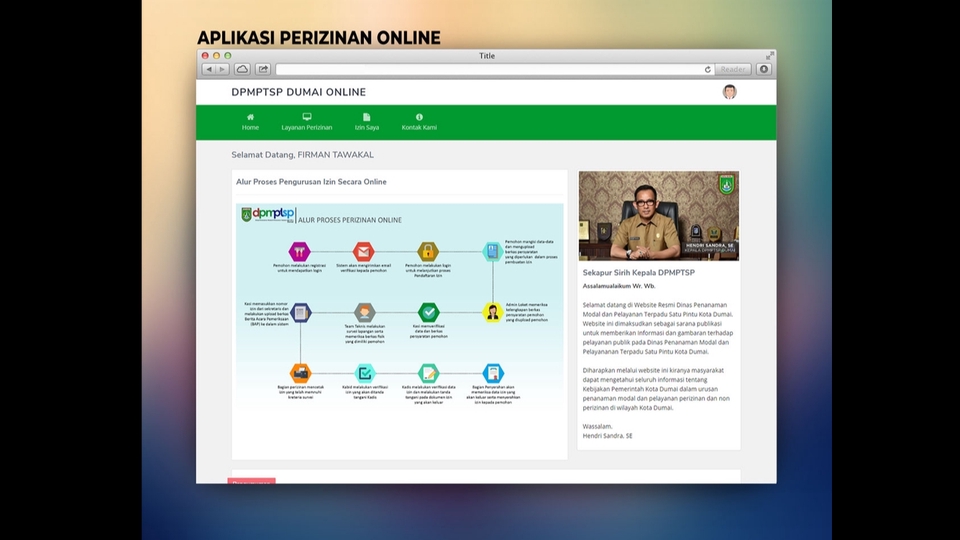
Task: Click the red label at page bottom
Action: tap(252, 481)
